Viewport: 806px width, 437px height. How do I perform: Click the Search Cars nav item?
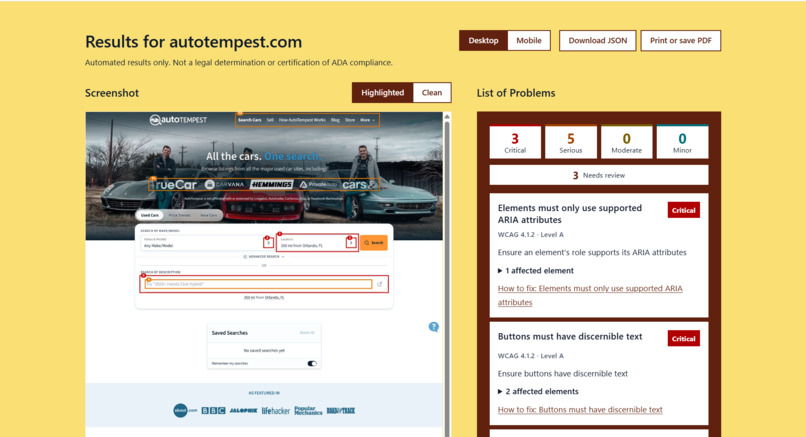(249, 120)
